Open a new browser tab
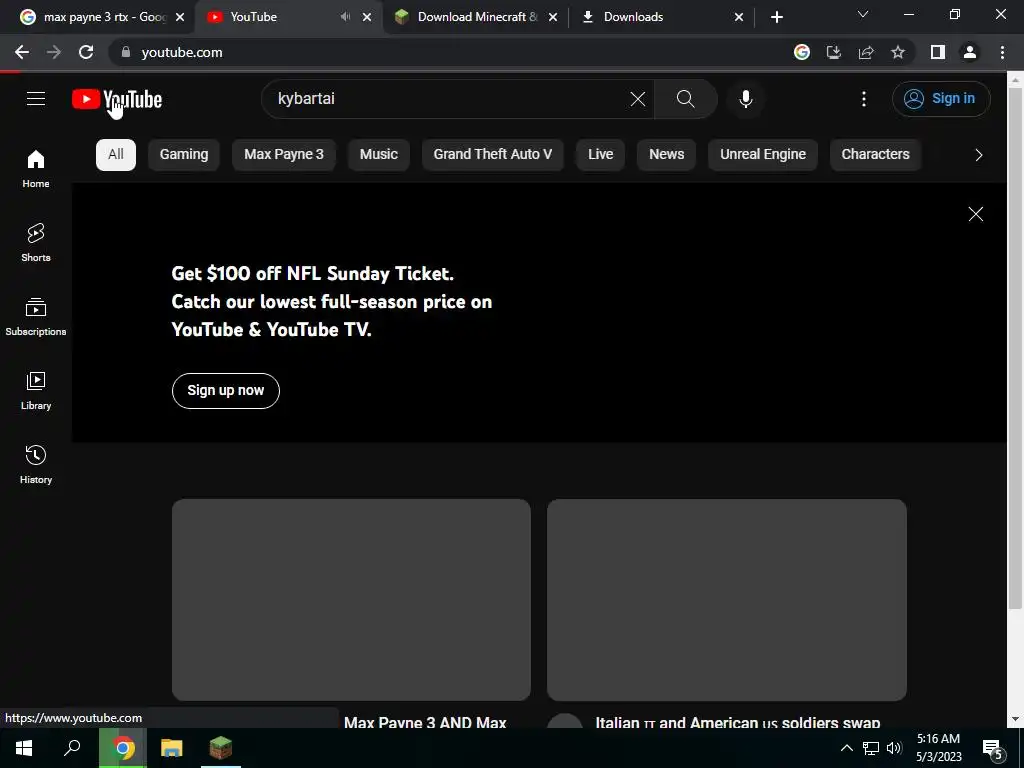The width and height of the screenshot is (1024, 768). (x=776, y=17)
